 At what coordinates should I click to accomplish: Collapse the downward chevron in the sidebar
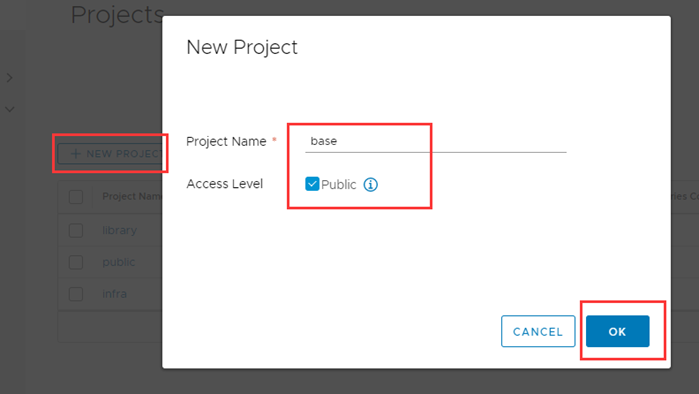coord(9,109)
